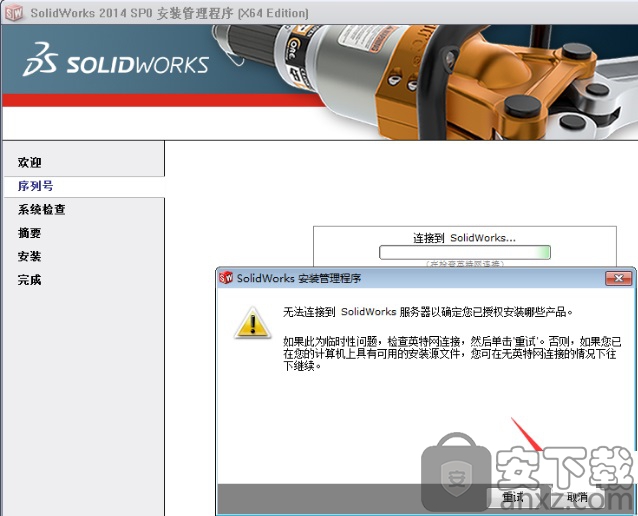638x516 pixels.
Task: Close the SolidWorks error dialog
Action: coord(618,278)
